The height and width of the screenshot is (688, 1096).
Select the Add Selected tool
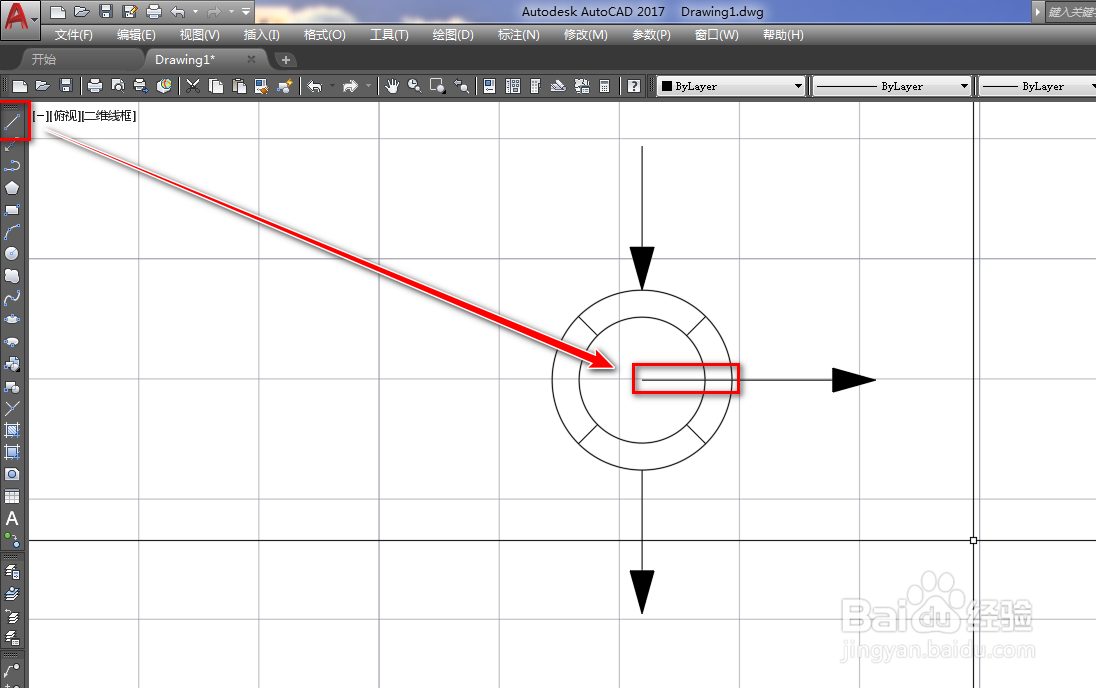click(x=12, y=540)
